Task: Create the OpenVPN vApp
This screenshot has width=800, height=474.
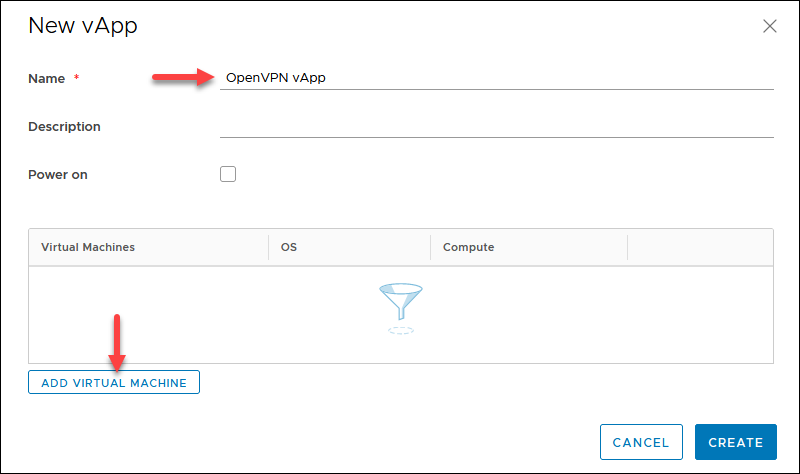Action: click(x=736, y=442)
